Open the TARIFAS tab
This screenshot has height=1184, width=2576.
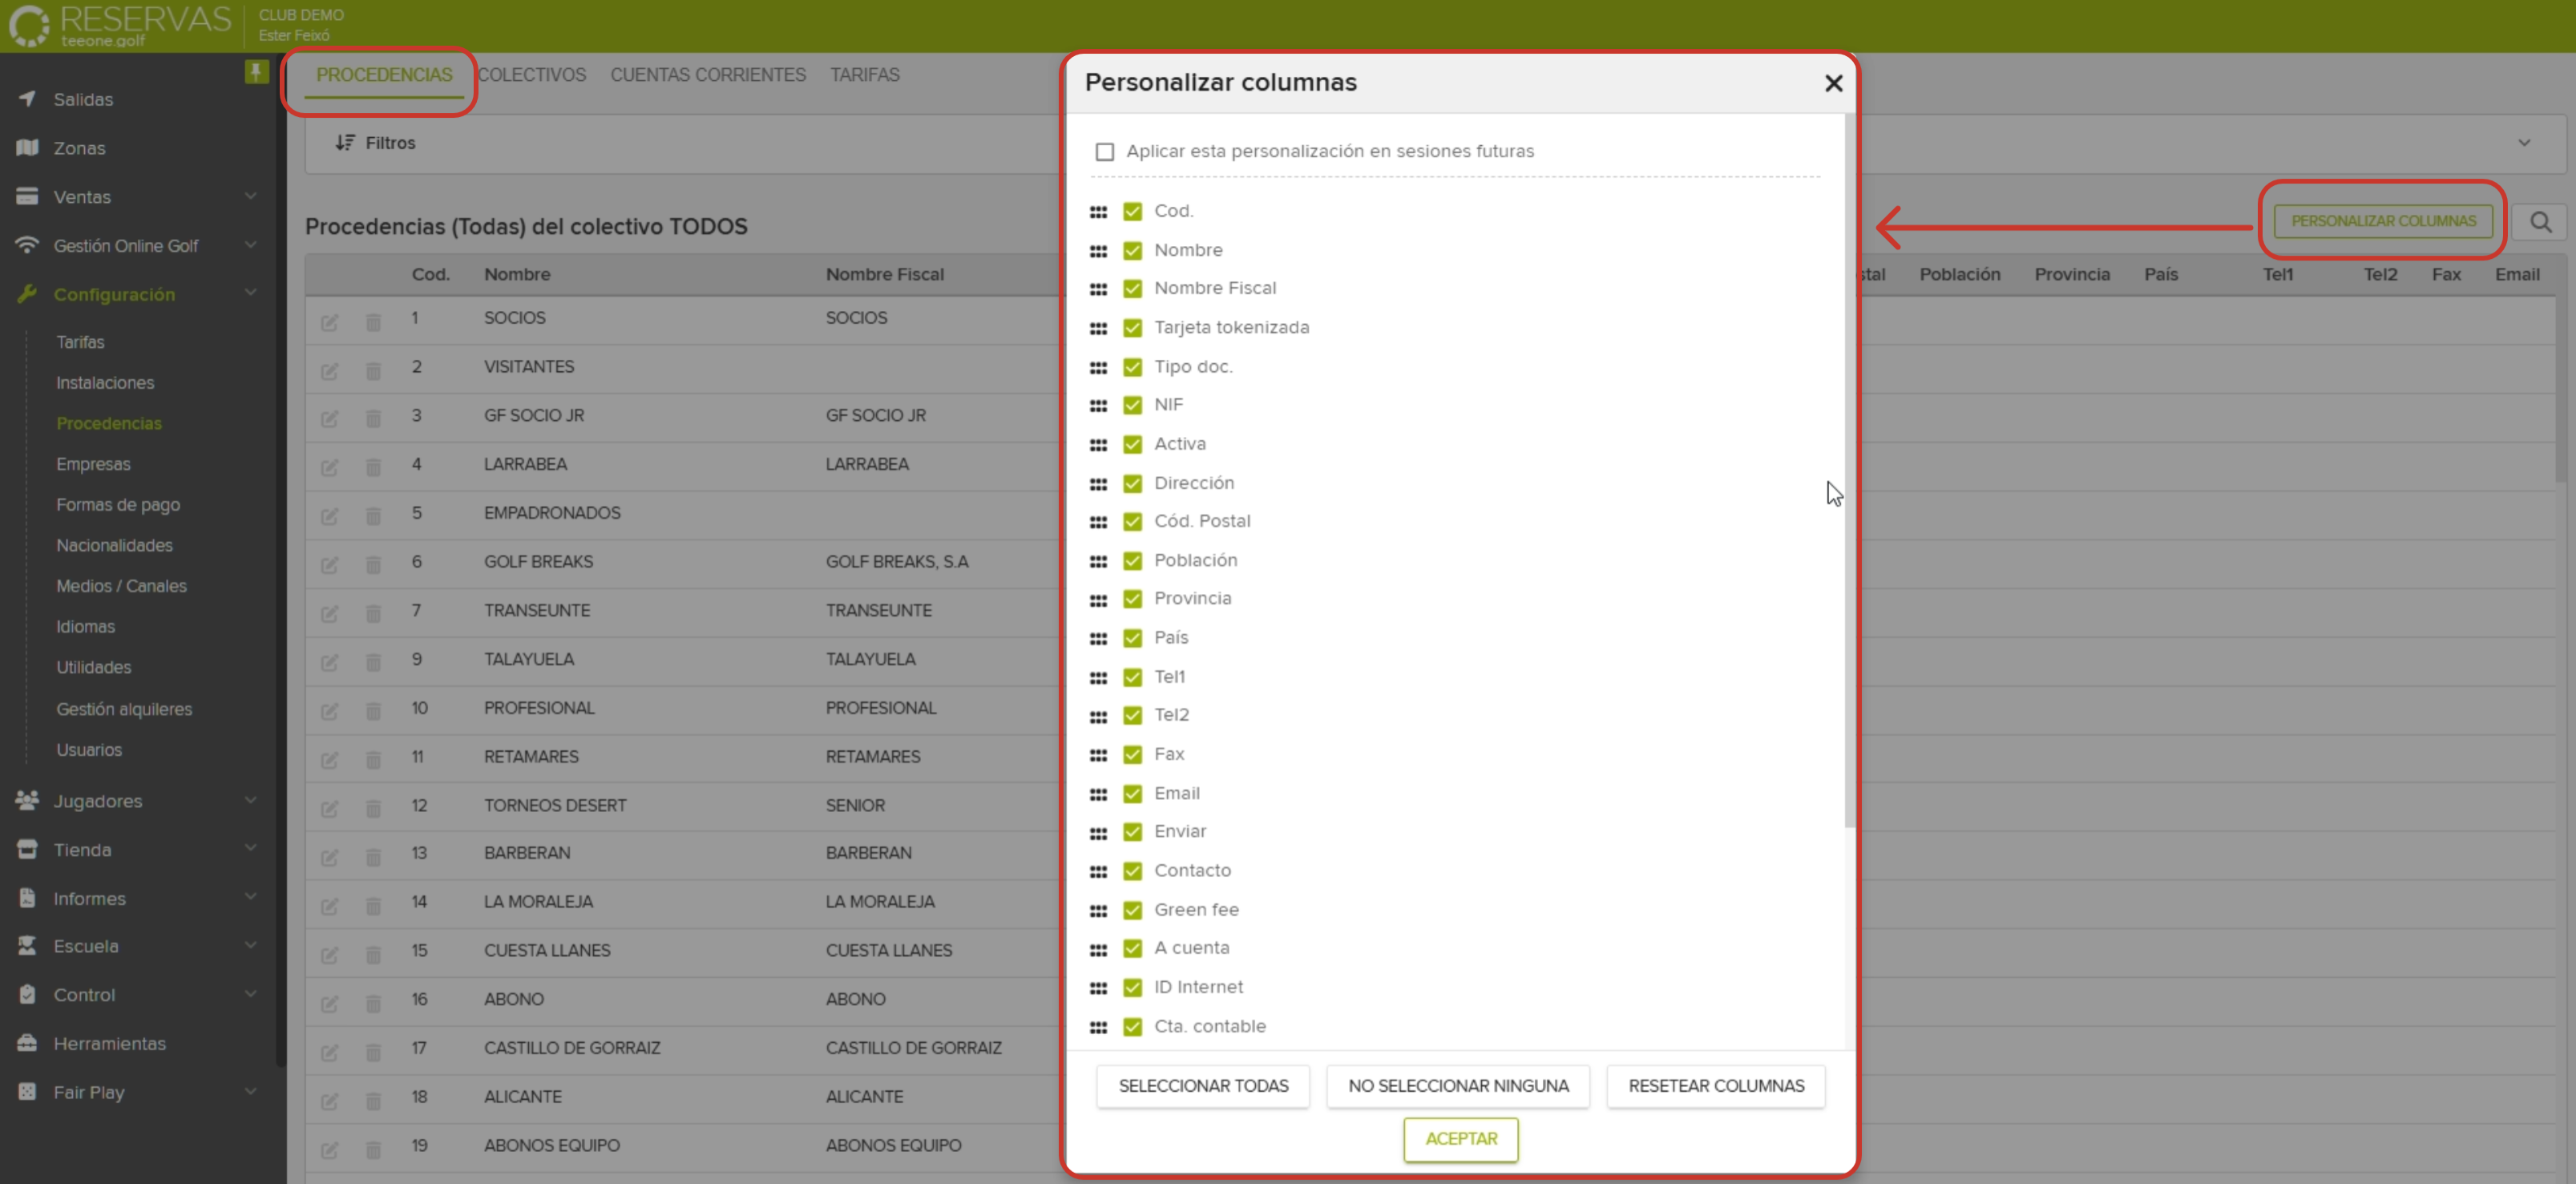(x=865, y=75)
